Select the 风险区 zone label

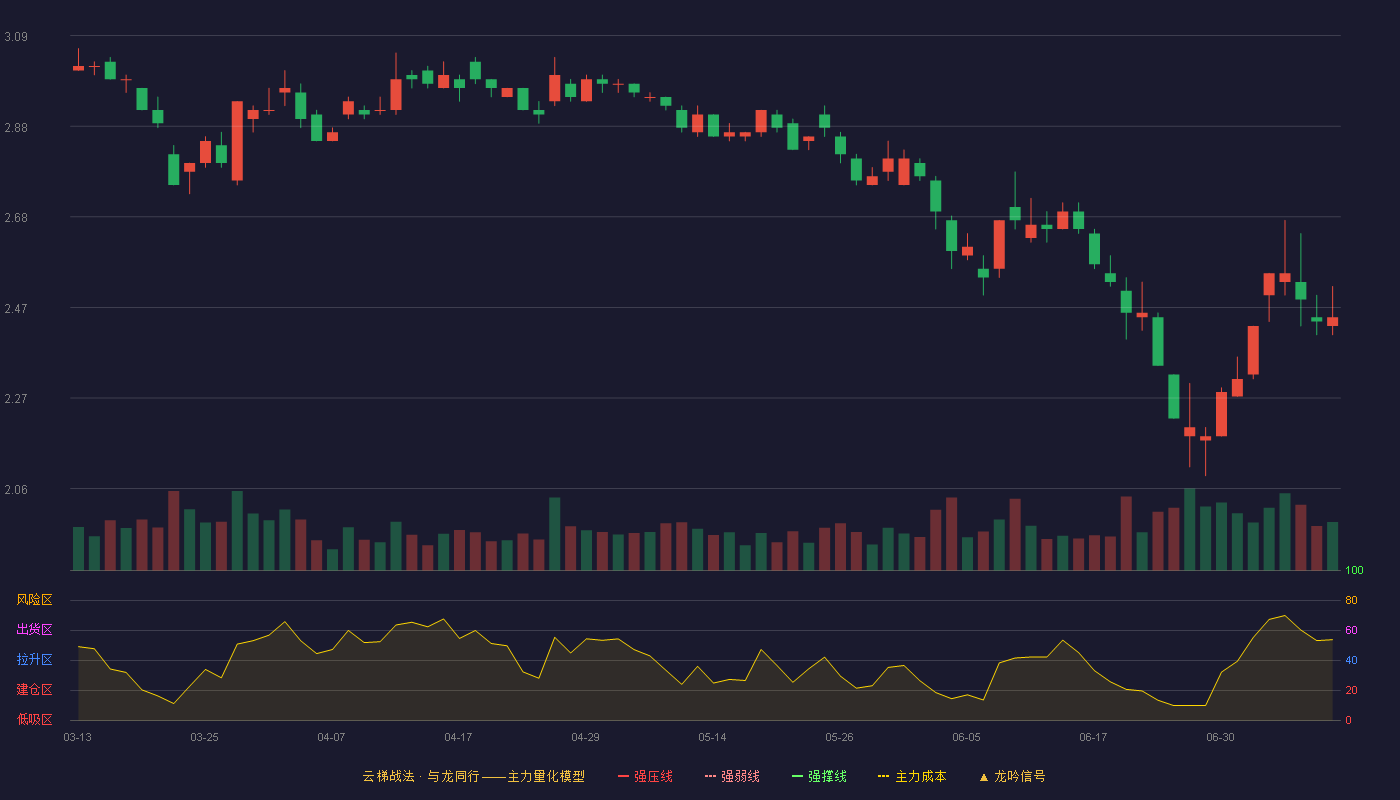tap(34, 600)
